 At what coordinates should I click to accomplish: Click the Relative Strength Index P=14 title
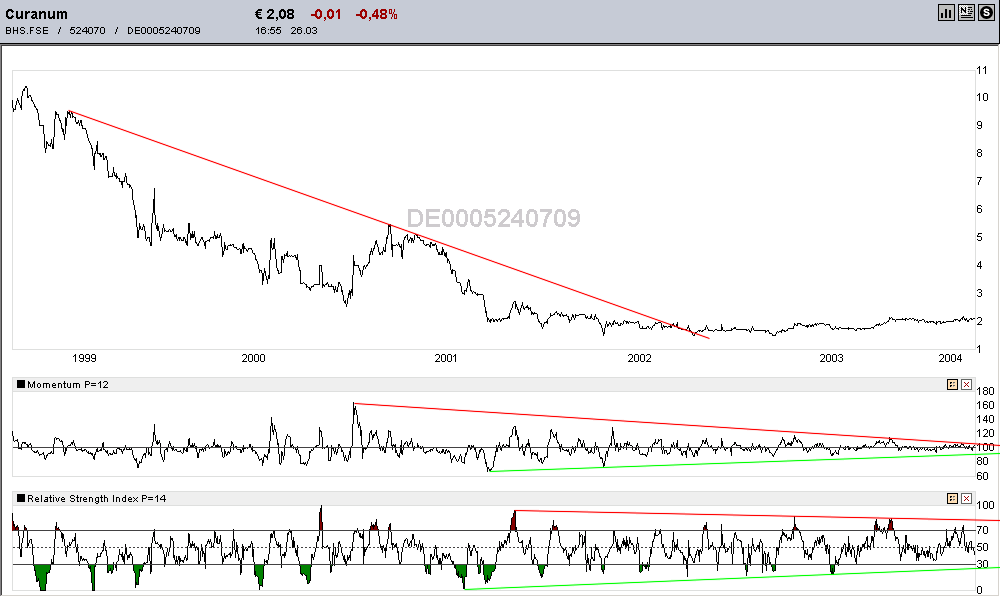point(96,499)
